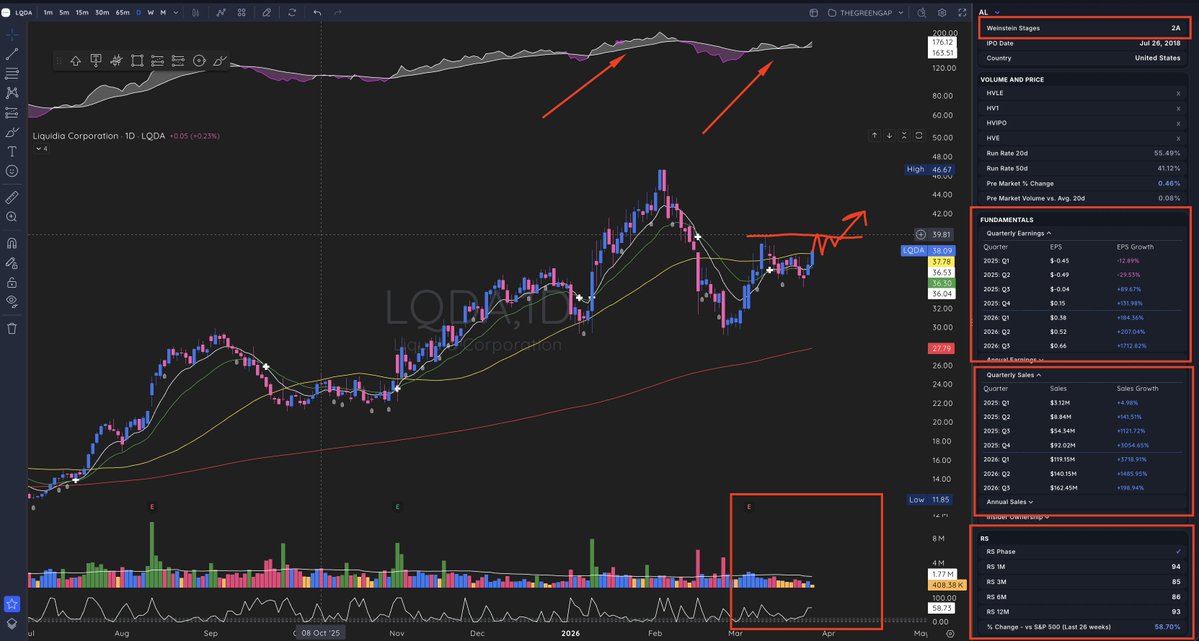The width and height of the screenshot is (1199, 641).
Task: Click the Weinstein Stages row
Action: (x=1084, y=28)
